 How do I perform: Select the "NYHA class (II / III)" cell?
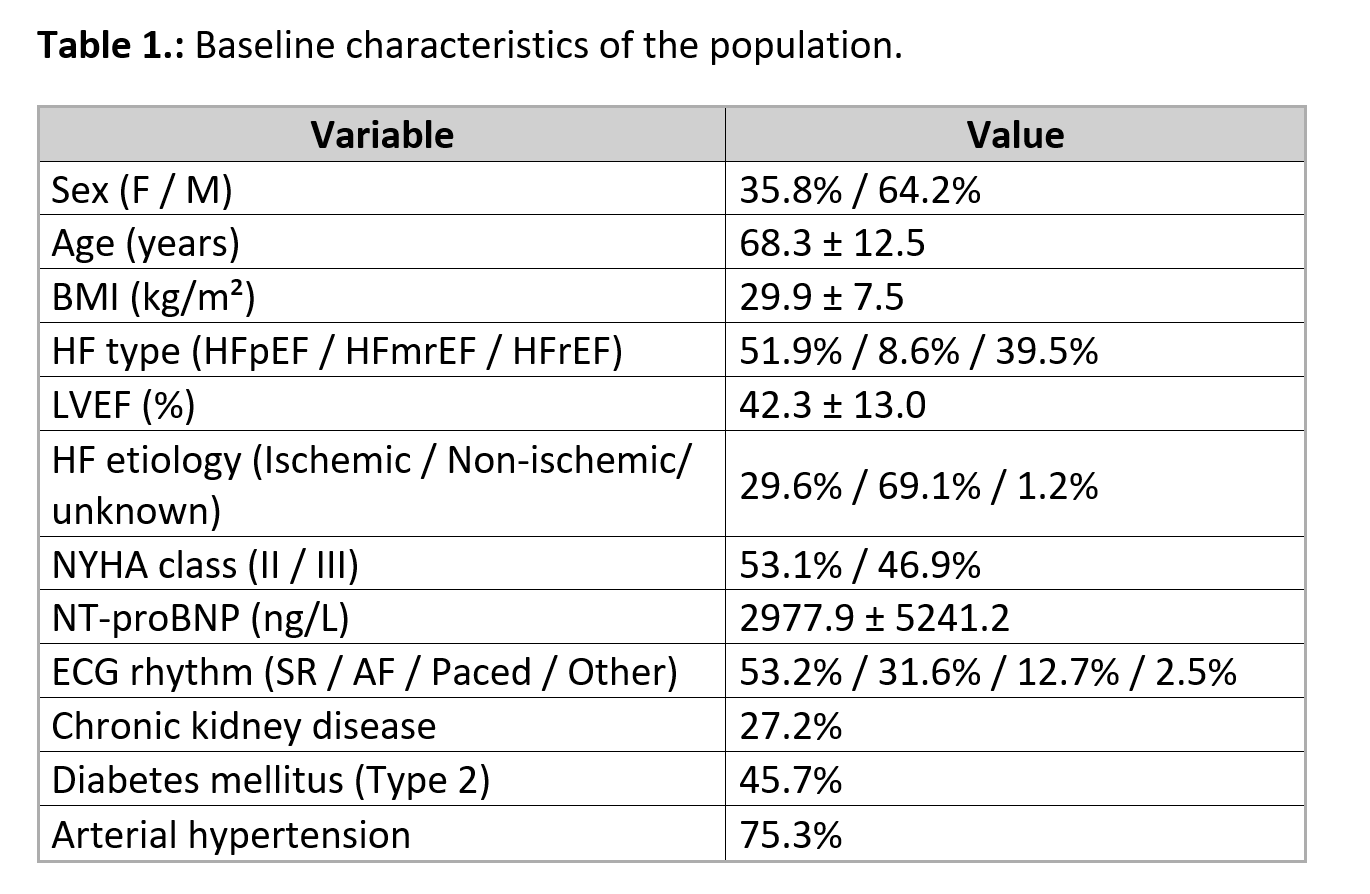(x=205, y=565)
